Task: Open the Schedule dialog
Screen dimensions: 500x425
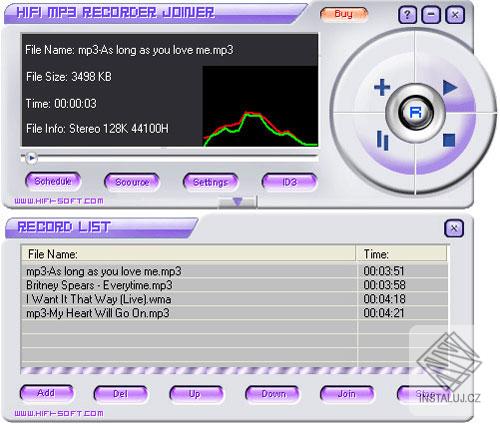Action: (x=53, y=182)
